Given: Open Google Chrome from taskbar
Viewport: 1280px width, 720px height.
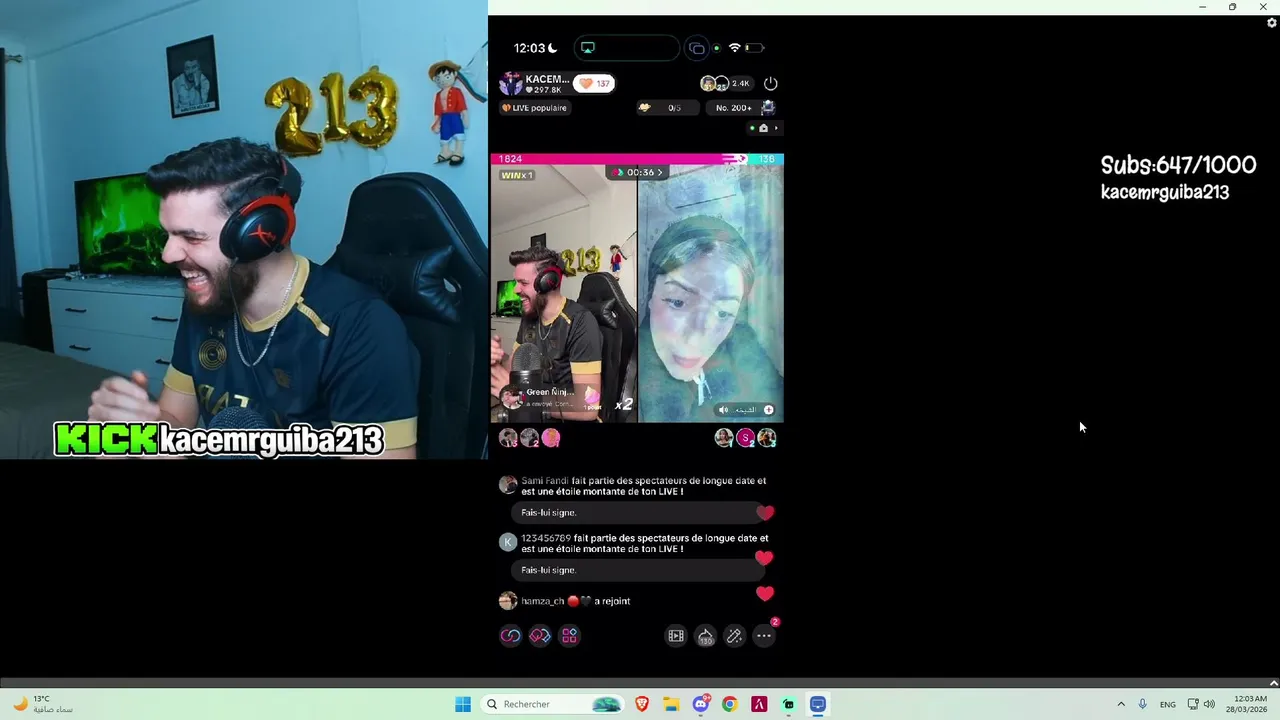Looking at the screenshot, I should (730, 704).
